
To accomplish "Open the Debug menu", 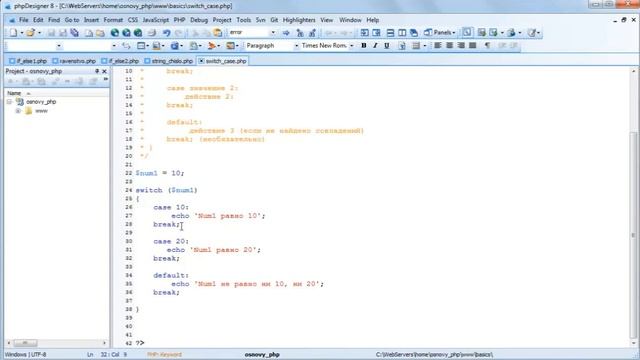I will click(199, 20).
